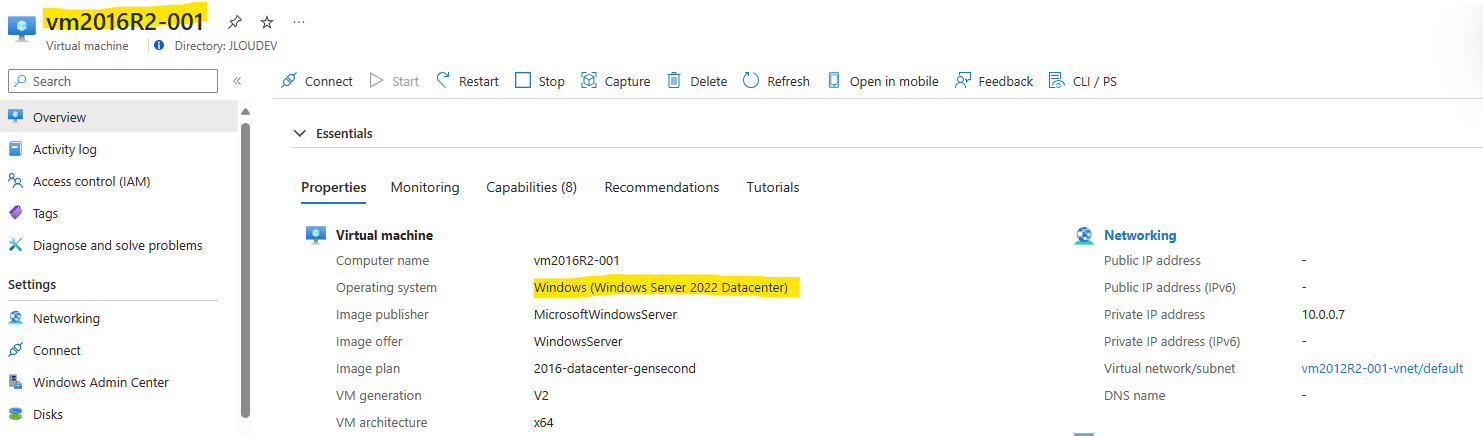
Task: Pin the vm2016R2-001 blade
Action: (x=234, y=21)
